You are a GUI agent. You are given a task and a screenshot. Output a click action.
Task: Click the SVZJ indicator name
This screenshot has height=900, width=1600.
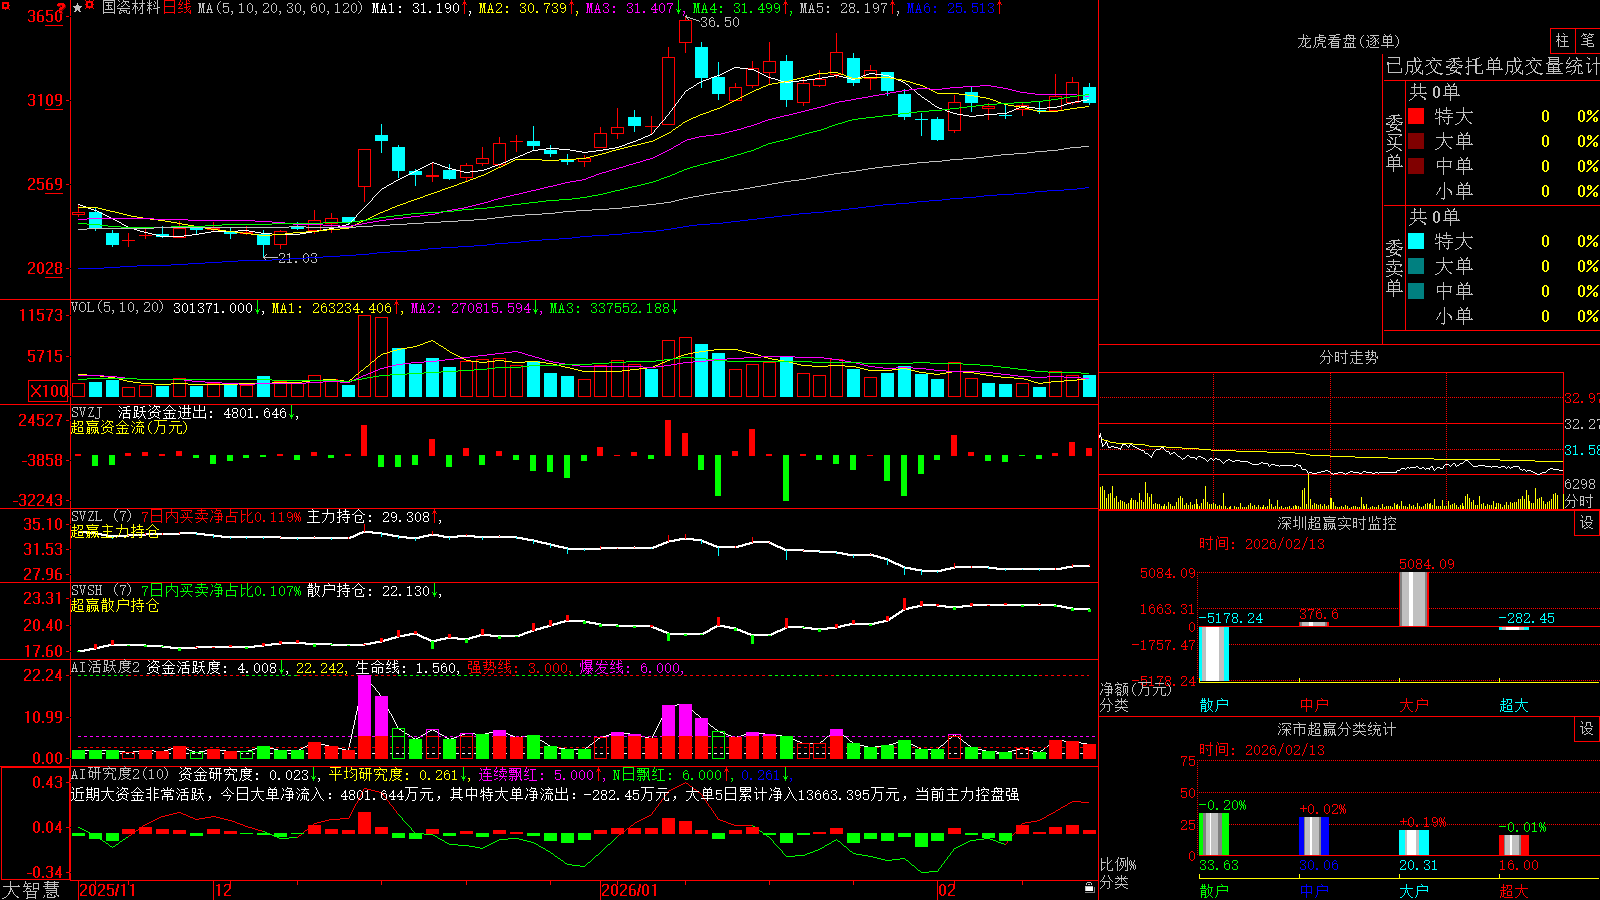point(87,412)
